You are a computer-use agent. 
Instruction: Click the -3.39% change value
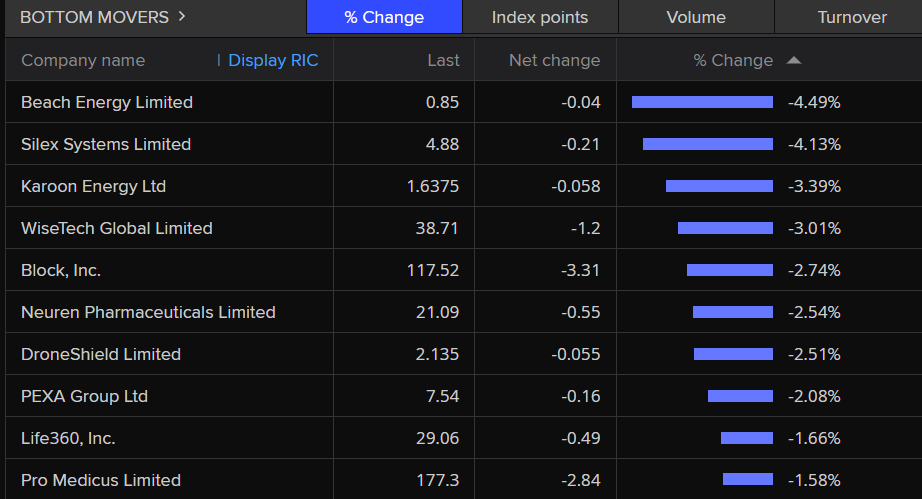click(814, 186)
